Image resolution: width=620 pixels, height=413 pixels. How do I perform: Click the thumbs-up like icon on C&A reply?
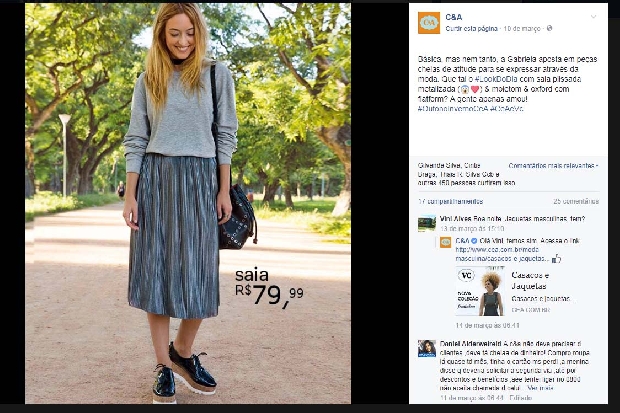(556, 259)
